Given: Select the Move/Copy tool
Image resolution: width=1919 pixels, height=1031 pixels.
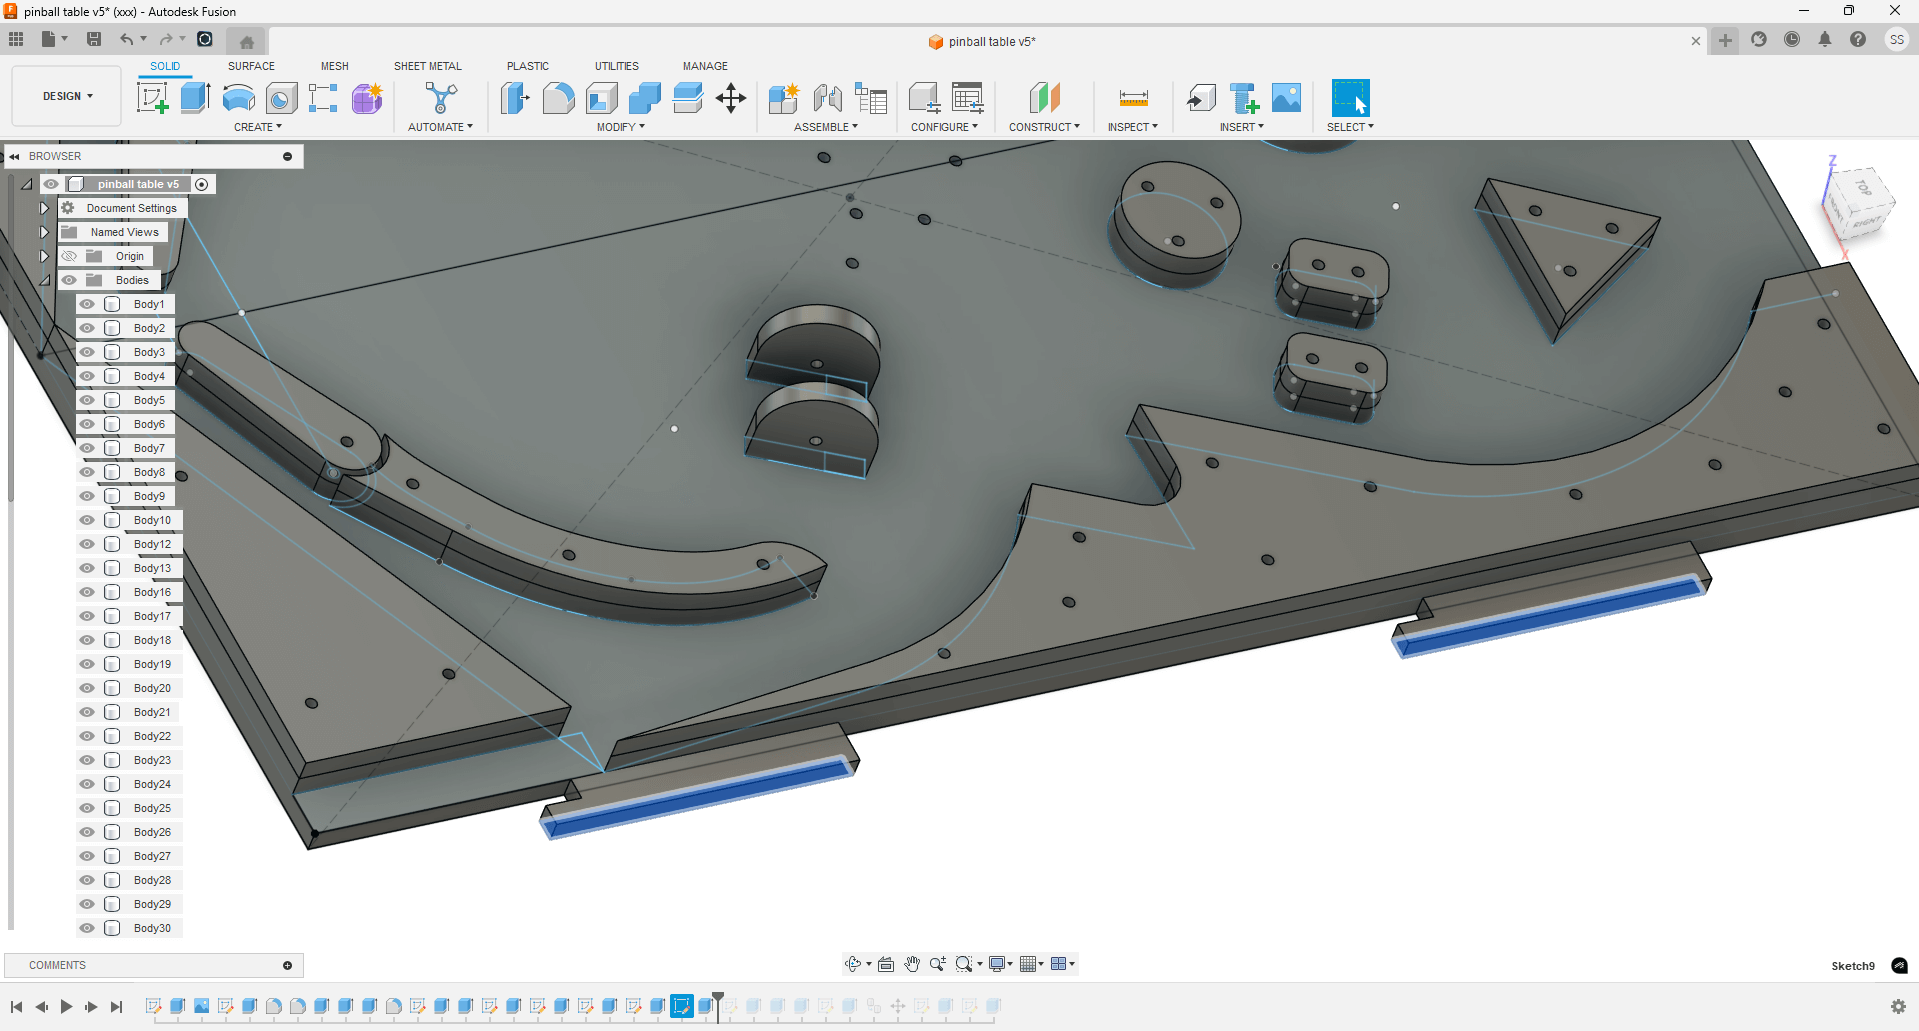Looking at the screenshot, I should (731, 98).
